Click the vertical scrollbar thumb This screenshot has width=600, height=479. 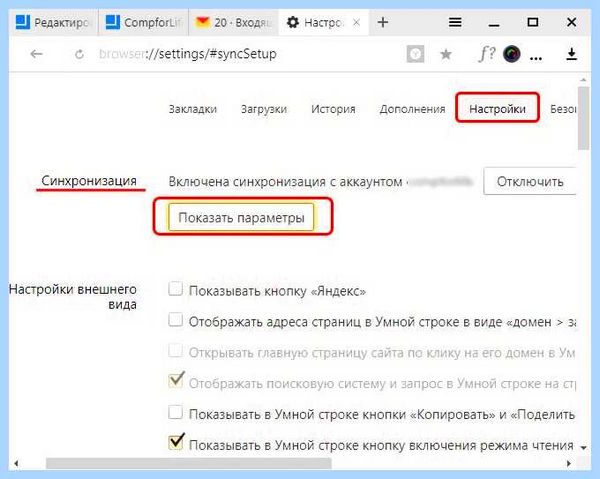583,118
